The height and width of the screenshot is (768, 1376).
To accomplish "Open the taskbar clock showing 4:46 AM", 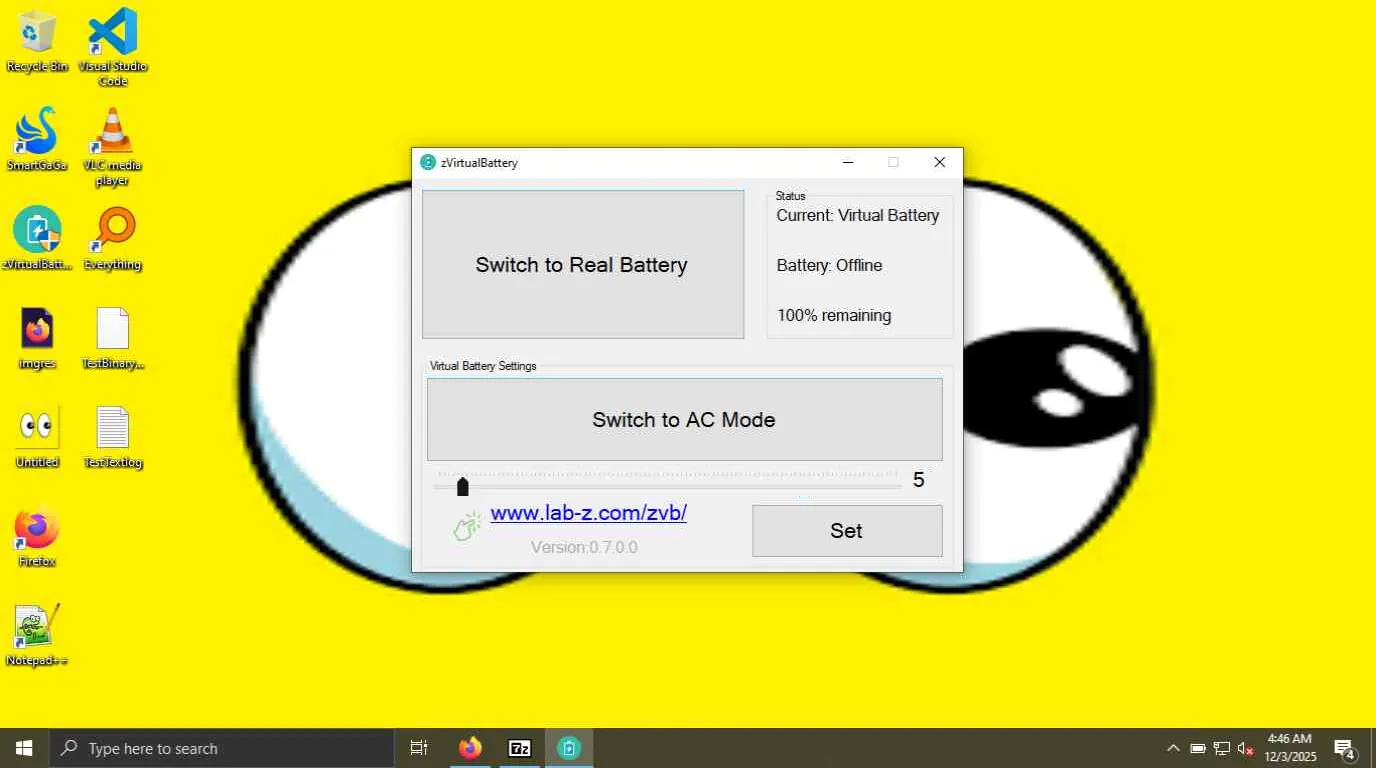I will 1291,748.
